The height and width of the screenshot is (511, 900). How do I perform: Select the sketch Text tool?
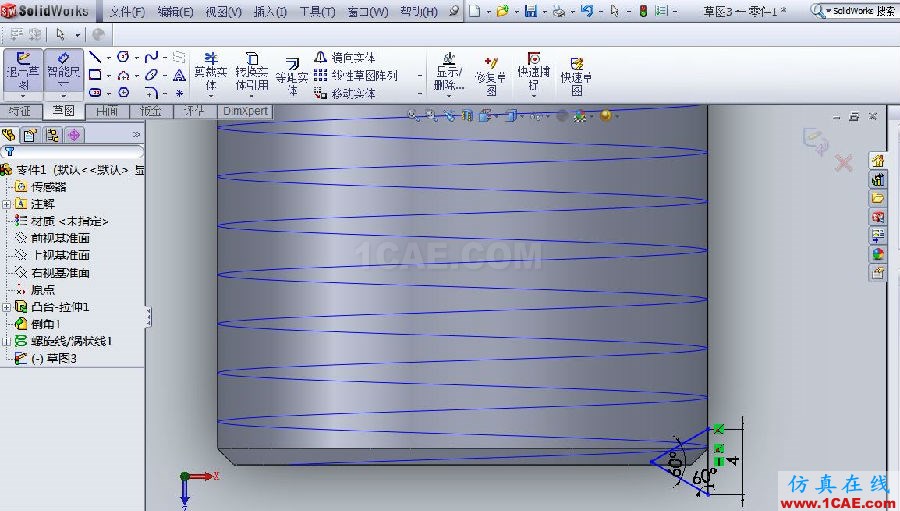tap(179, 75)
